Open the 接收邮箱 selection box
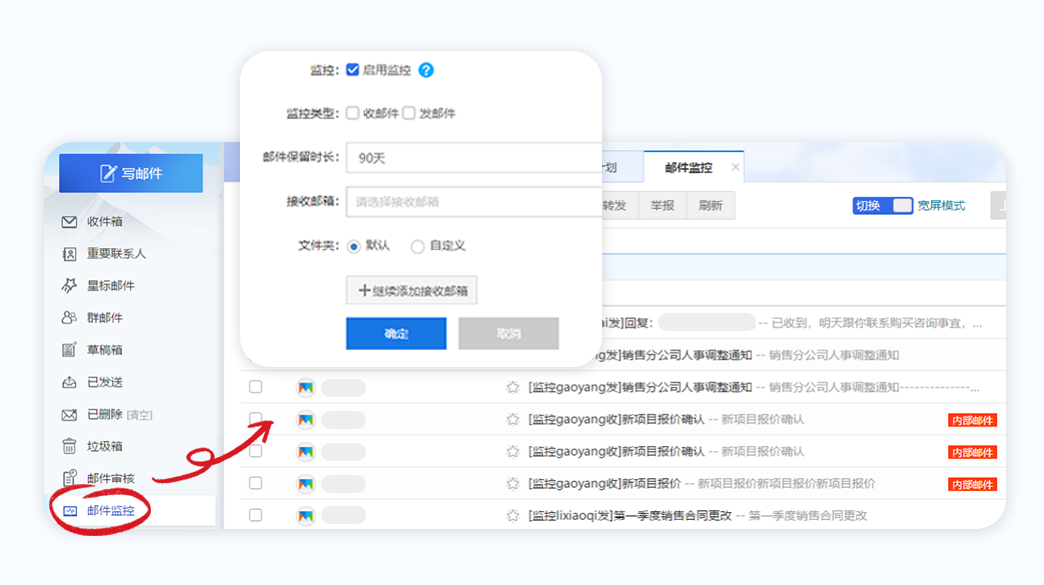 pos(470,201)
